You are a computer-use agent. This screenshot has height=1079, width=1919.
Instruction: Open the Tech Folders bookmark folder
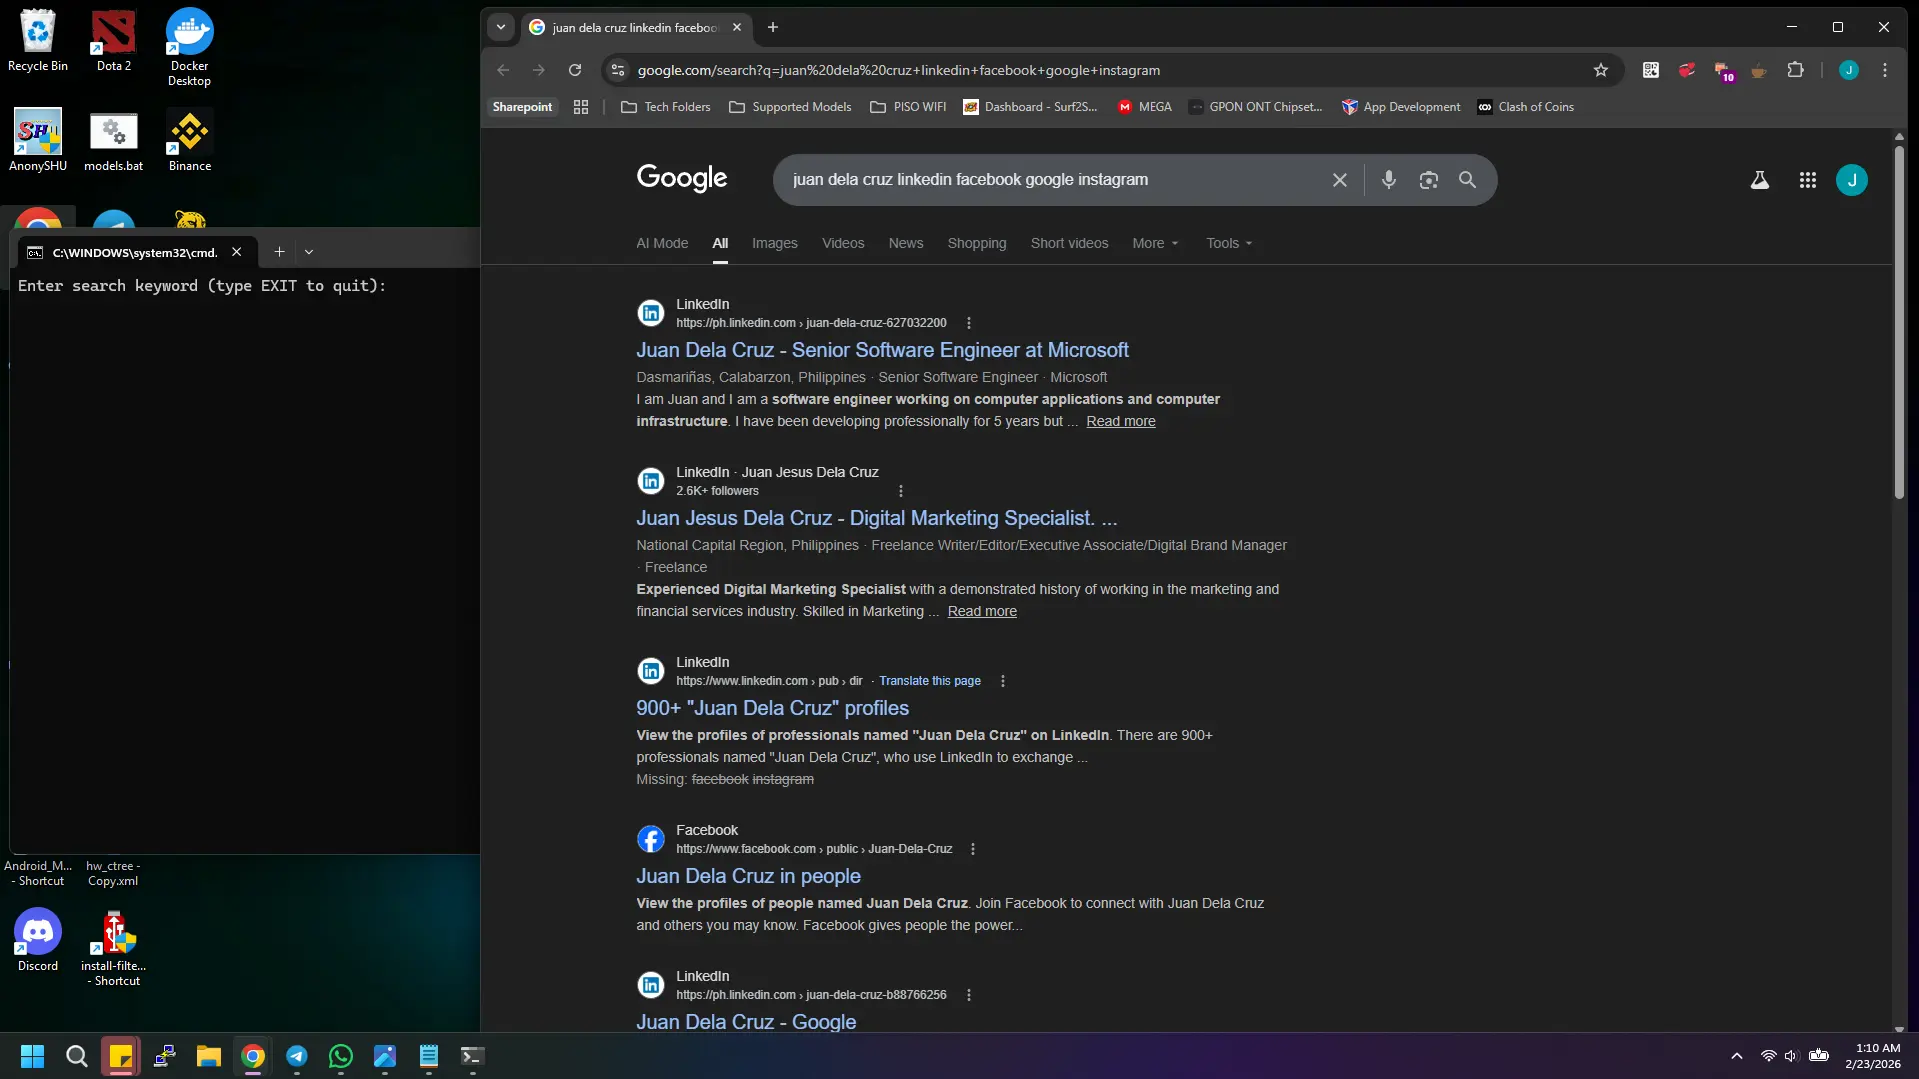(666, 107)
